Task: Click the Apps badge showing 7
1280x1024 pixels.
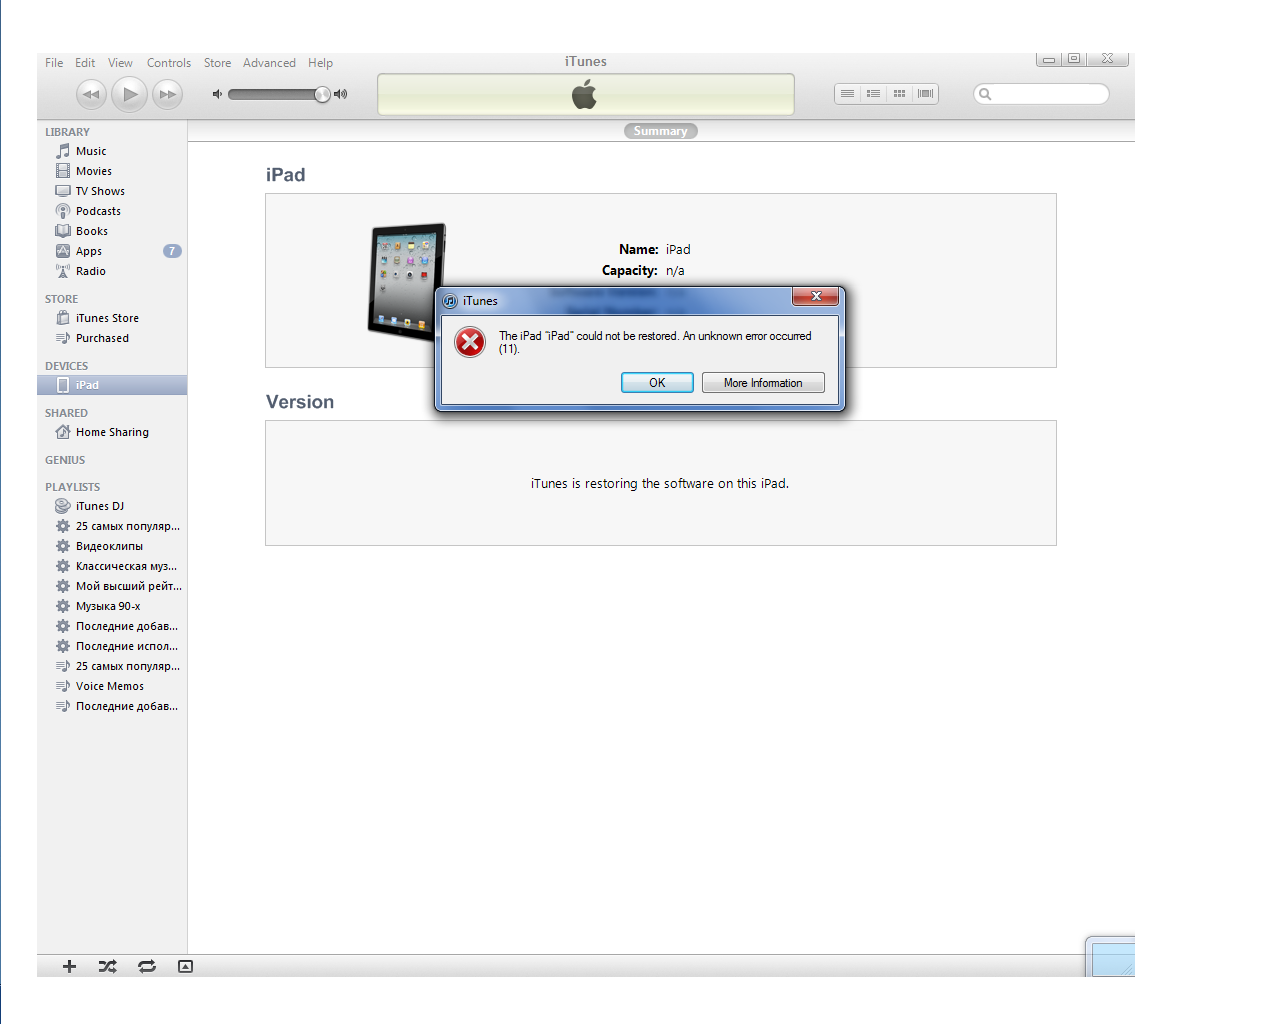Action: click(x=172, y=251)
